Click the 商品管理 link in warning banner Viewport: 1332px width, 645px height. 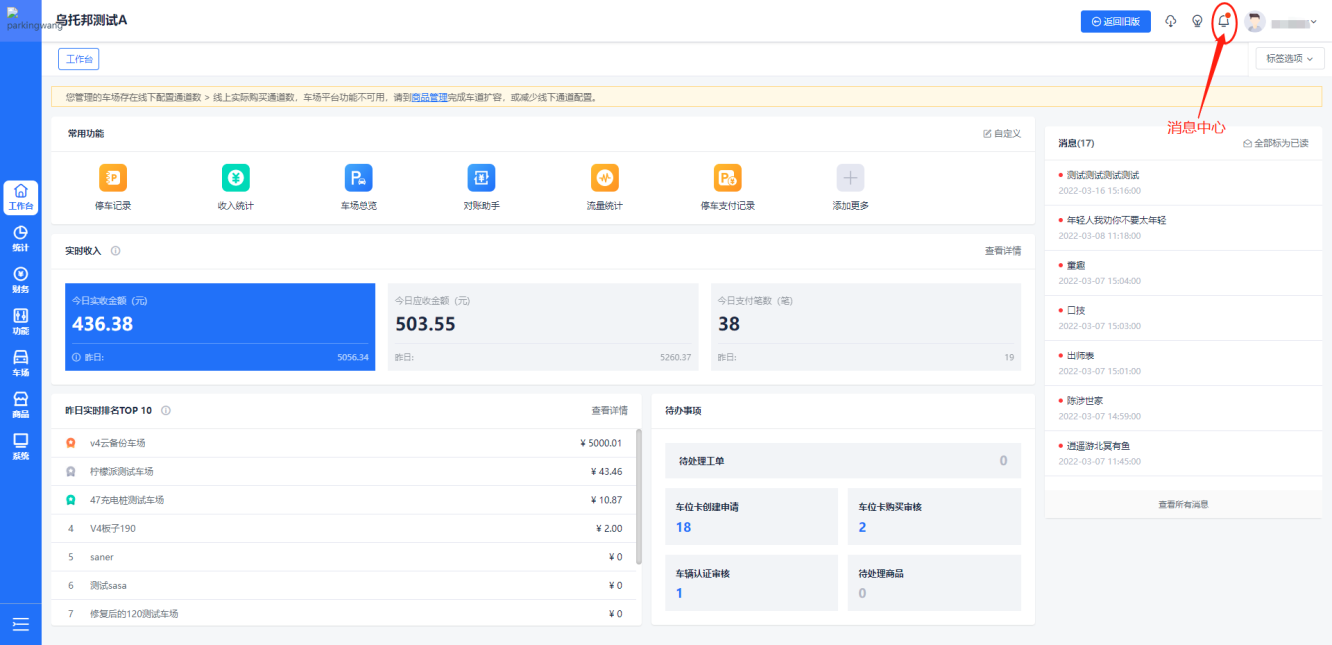tap(429, 98)
